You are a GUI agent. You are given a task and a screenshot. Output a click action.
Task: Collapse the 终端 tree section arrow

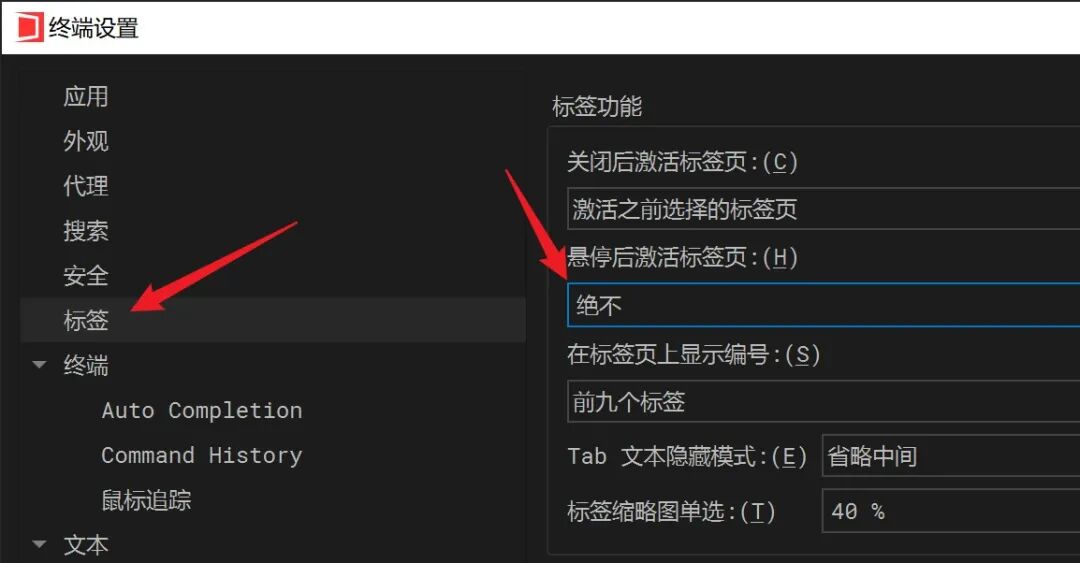(40, 365)
